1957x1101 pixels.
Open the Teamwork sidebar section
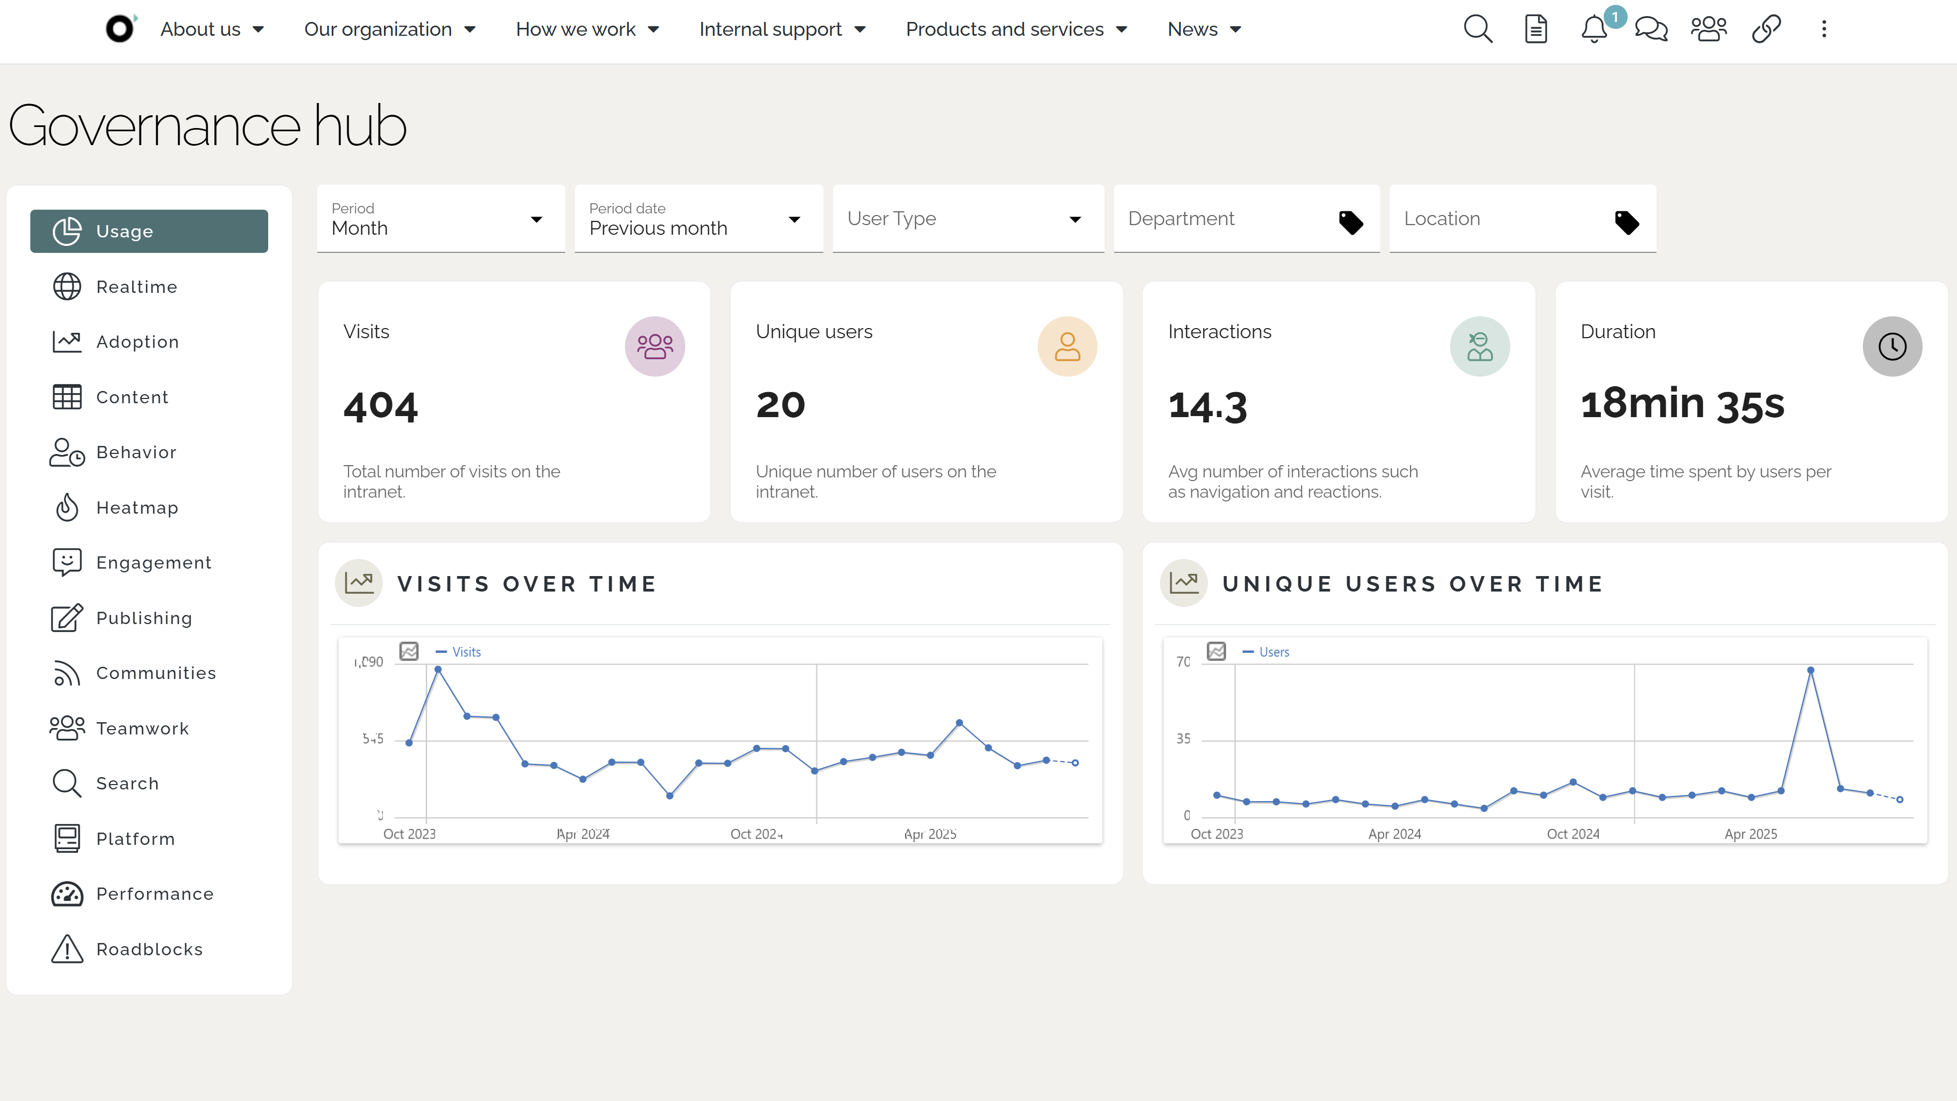(x=149, y=728)
